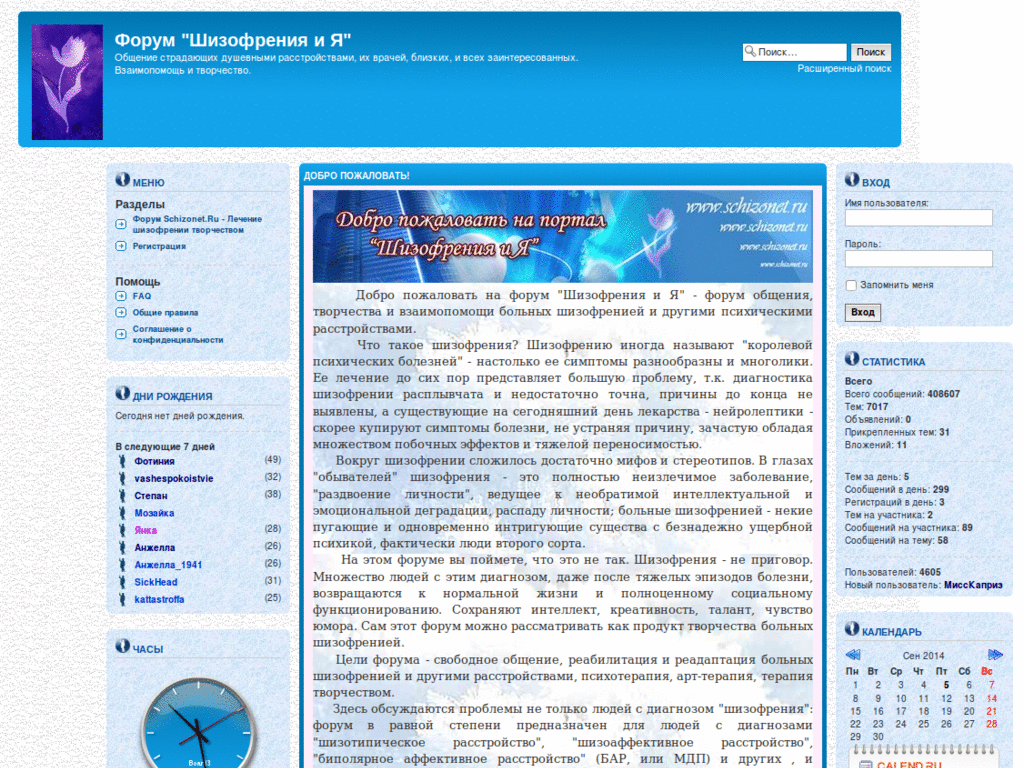Viewport: 1024px width, 768px height.
Task: Open the Регистрация menu link
Action: pyautogui.click(x=159, y=246)
